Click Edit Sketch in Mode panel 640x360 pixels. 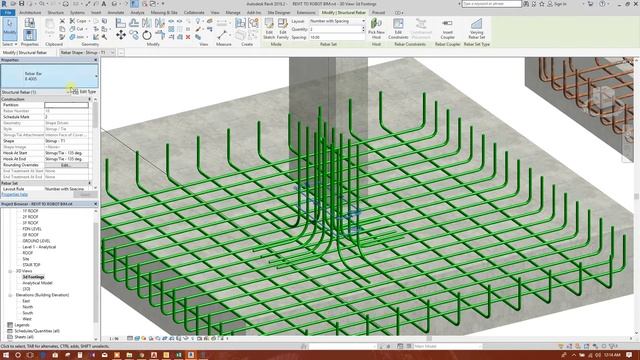click(269, 29)
